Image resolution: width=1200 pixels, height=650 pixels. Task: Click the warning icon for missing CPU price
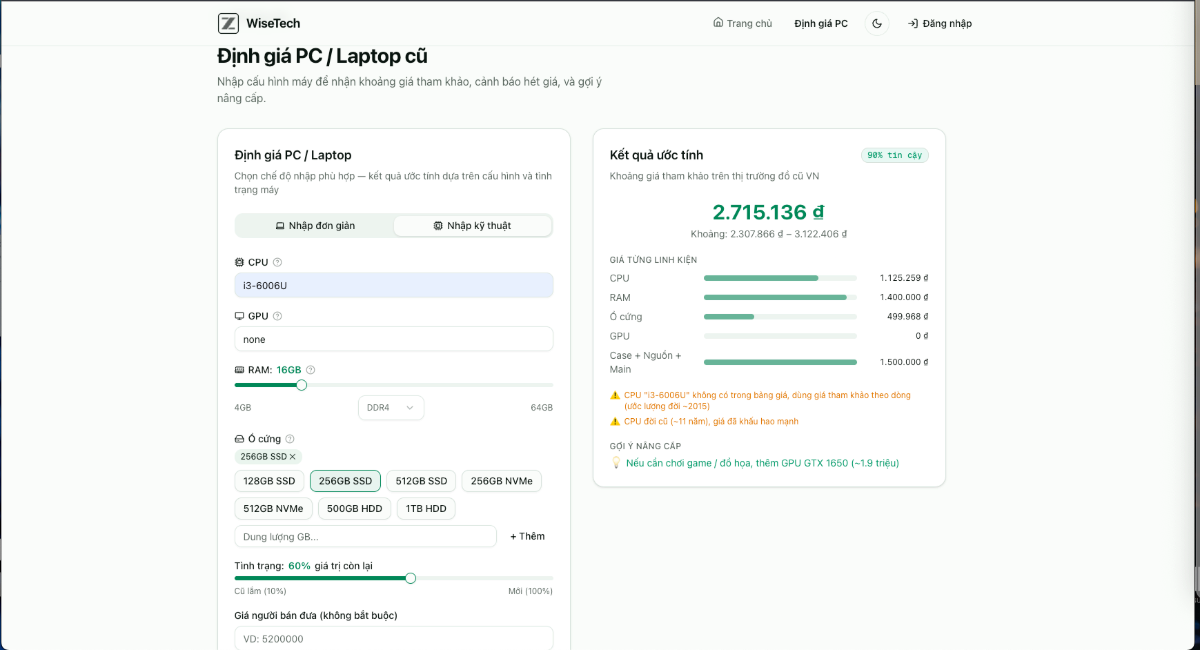615,395
